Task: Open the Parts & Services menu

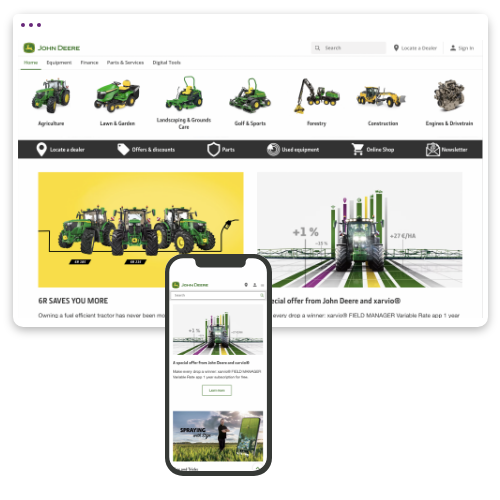Action: [125, 63]
